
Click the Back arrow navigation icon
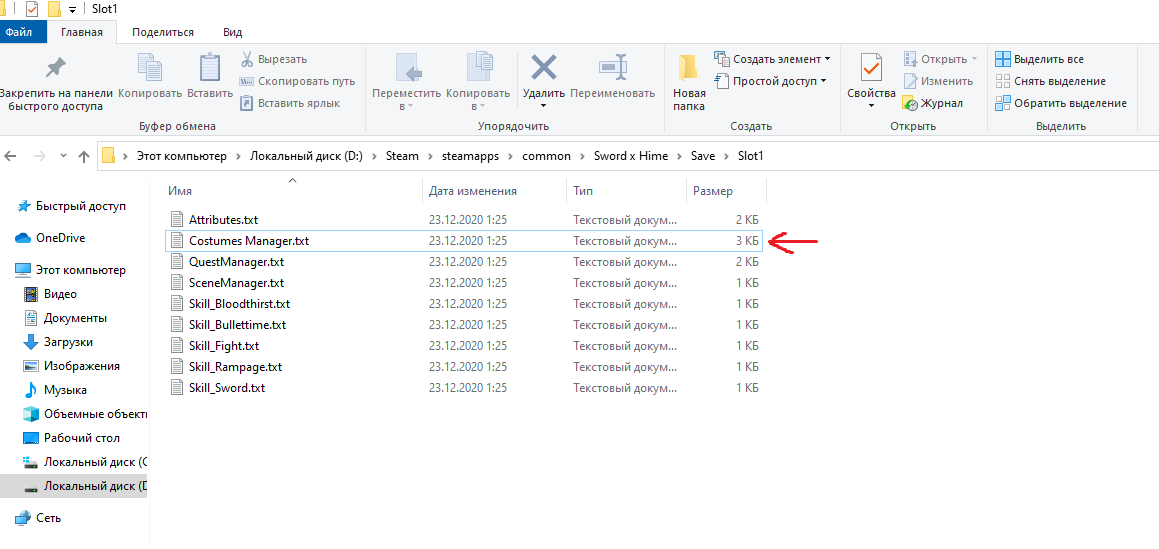pyautogui.click(x=11, y=156)
